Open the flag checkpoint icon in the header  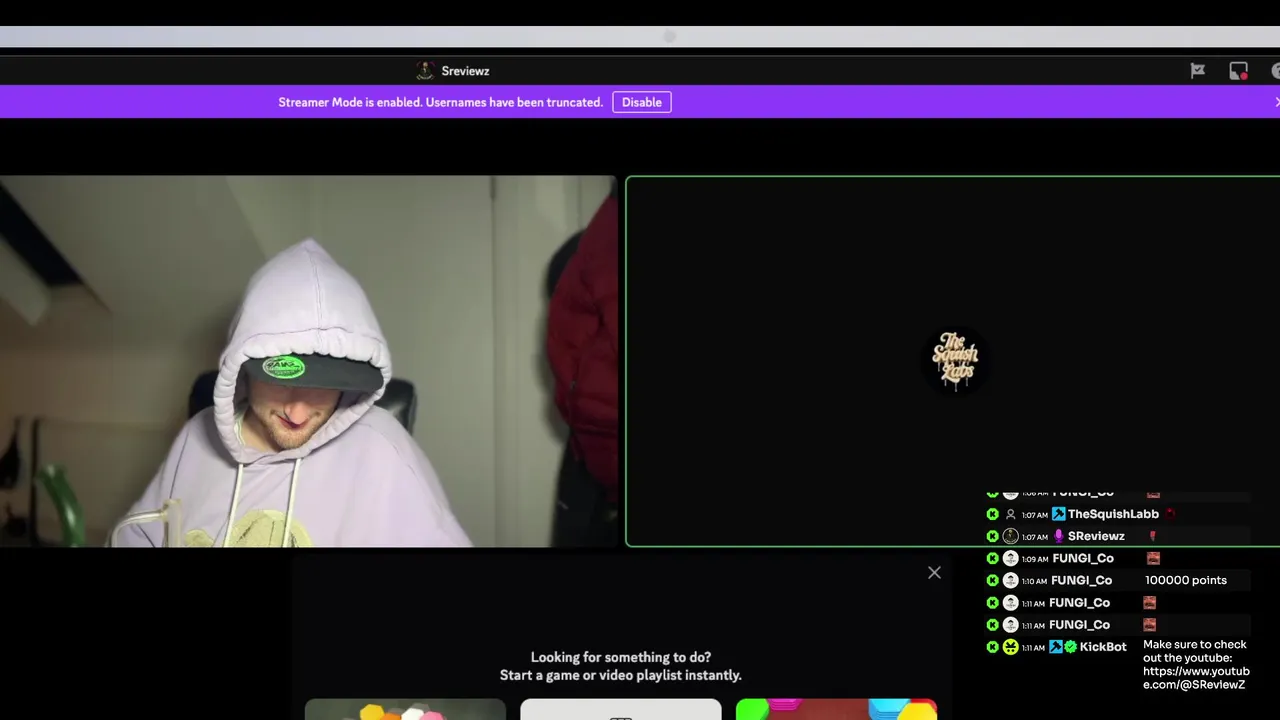pyautogui.click(x=1197, y=71)
